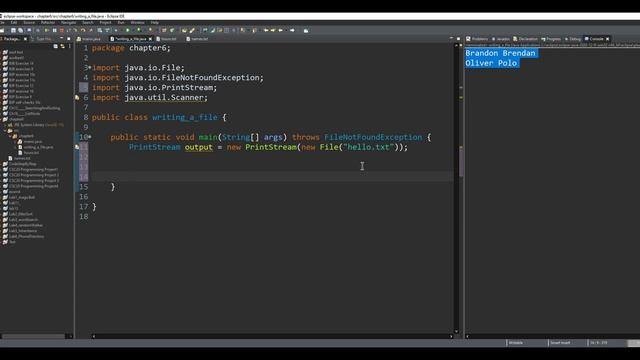Click Collapse All in Package Explorer
Image resolution: width=640 pixels, height=360 pixels.
[56, 46]
